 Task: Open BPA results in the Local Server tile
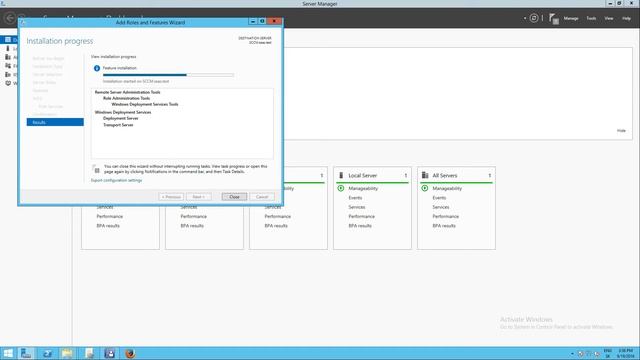click(360, 226)
